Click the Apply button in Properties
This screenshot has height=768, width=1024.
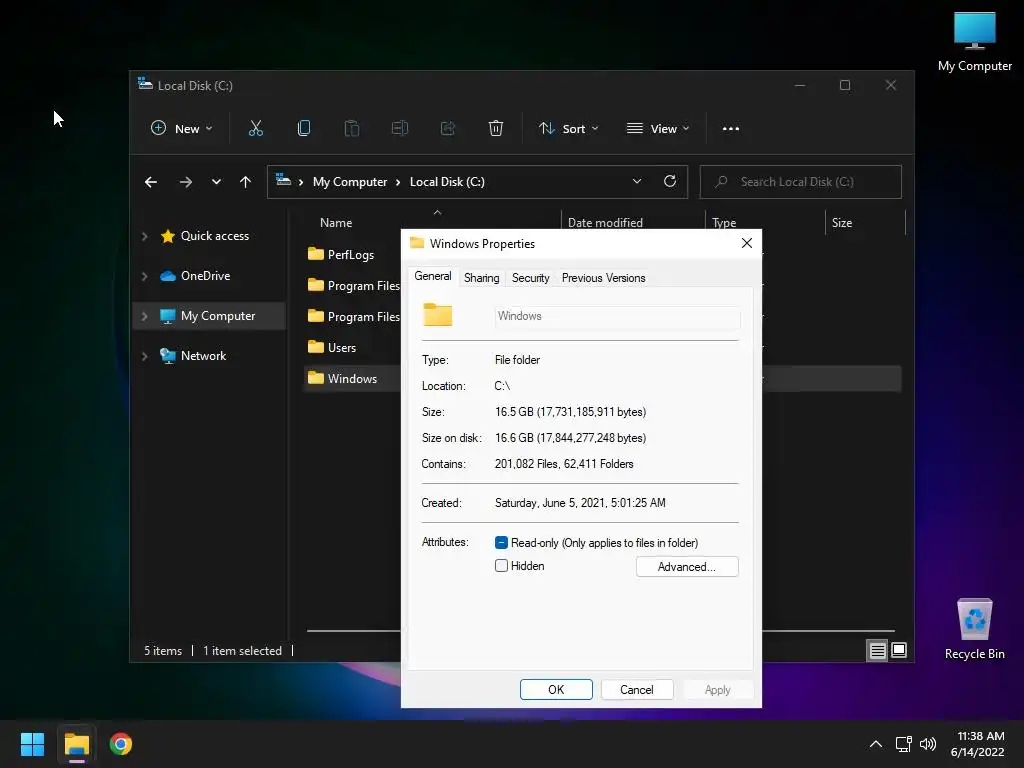(717, 690)
